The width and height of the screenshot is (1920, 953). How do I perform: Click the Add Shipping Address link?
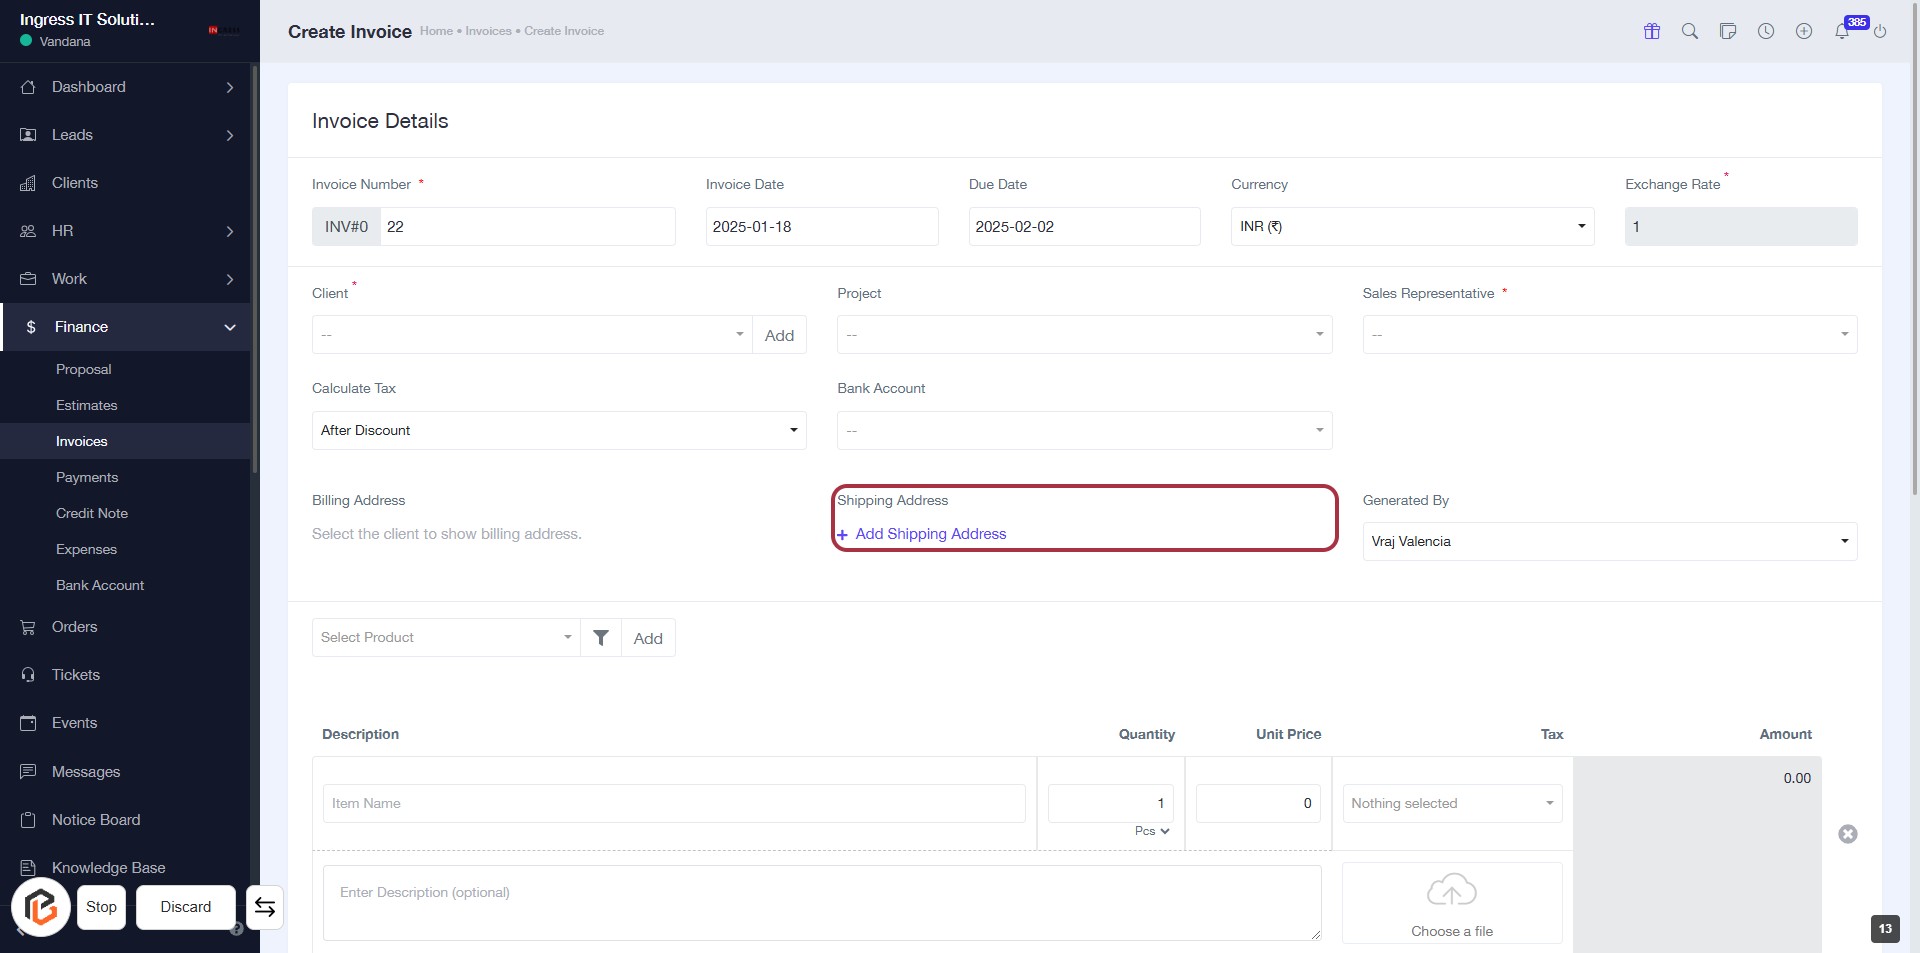(930, 534)
